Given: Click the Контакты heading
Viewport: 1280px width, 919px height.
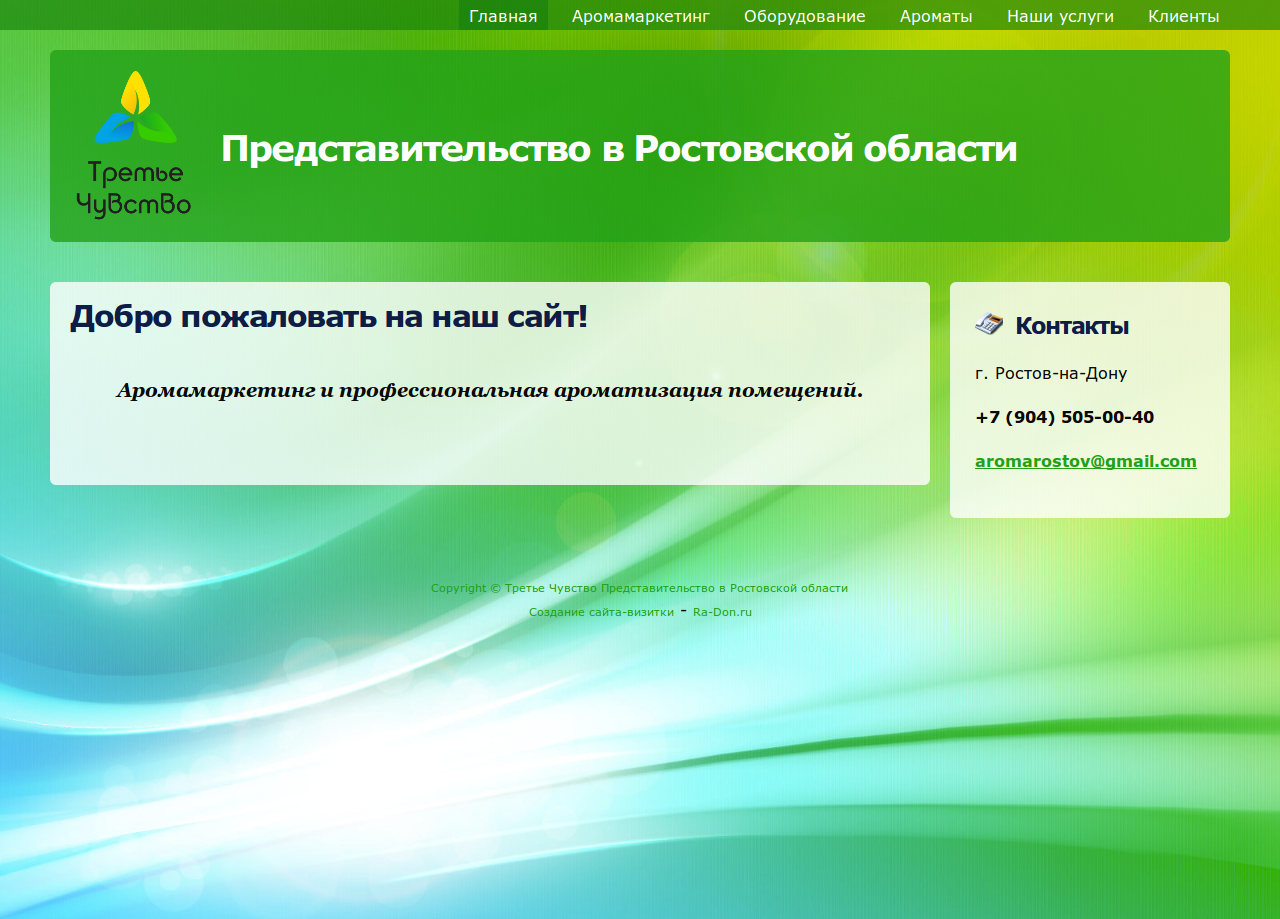Looking at the screenshot, I should coord(1072,326).
